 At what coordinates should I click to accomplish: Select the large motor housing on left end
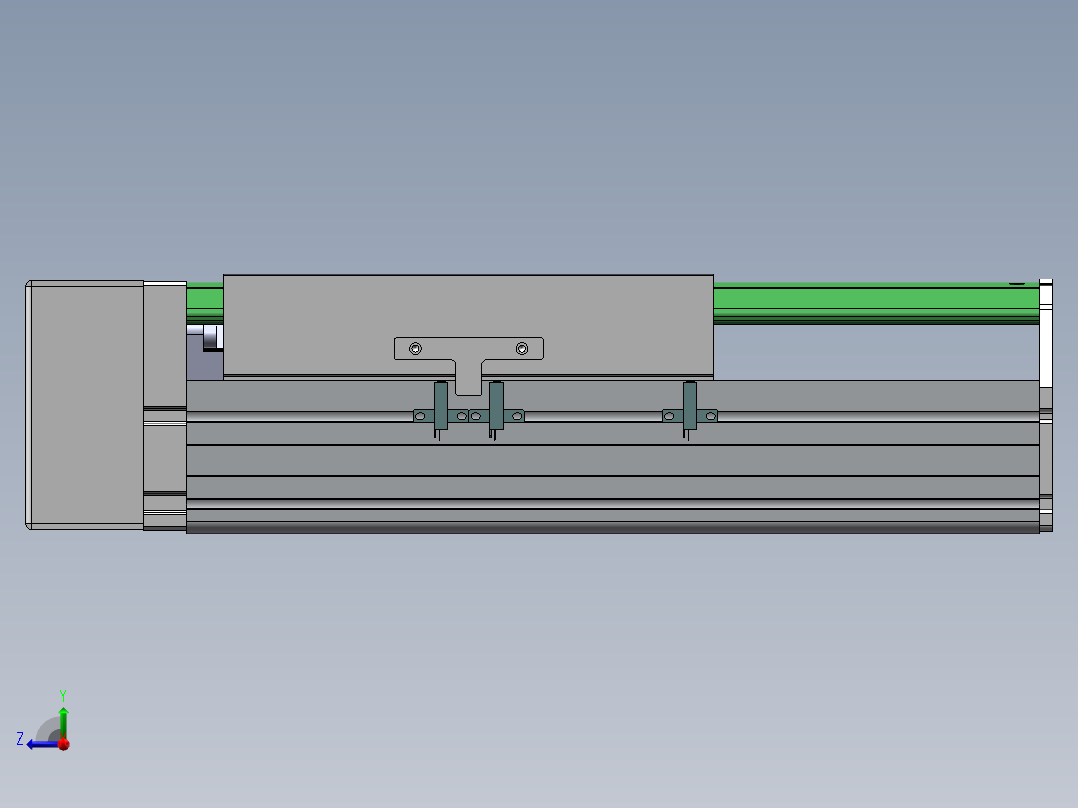click(x=85, y=404)
